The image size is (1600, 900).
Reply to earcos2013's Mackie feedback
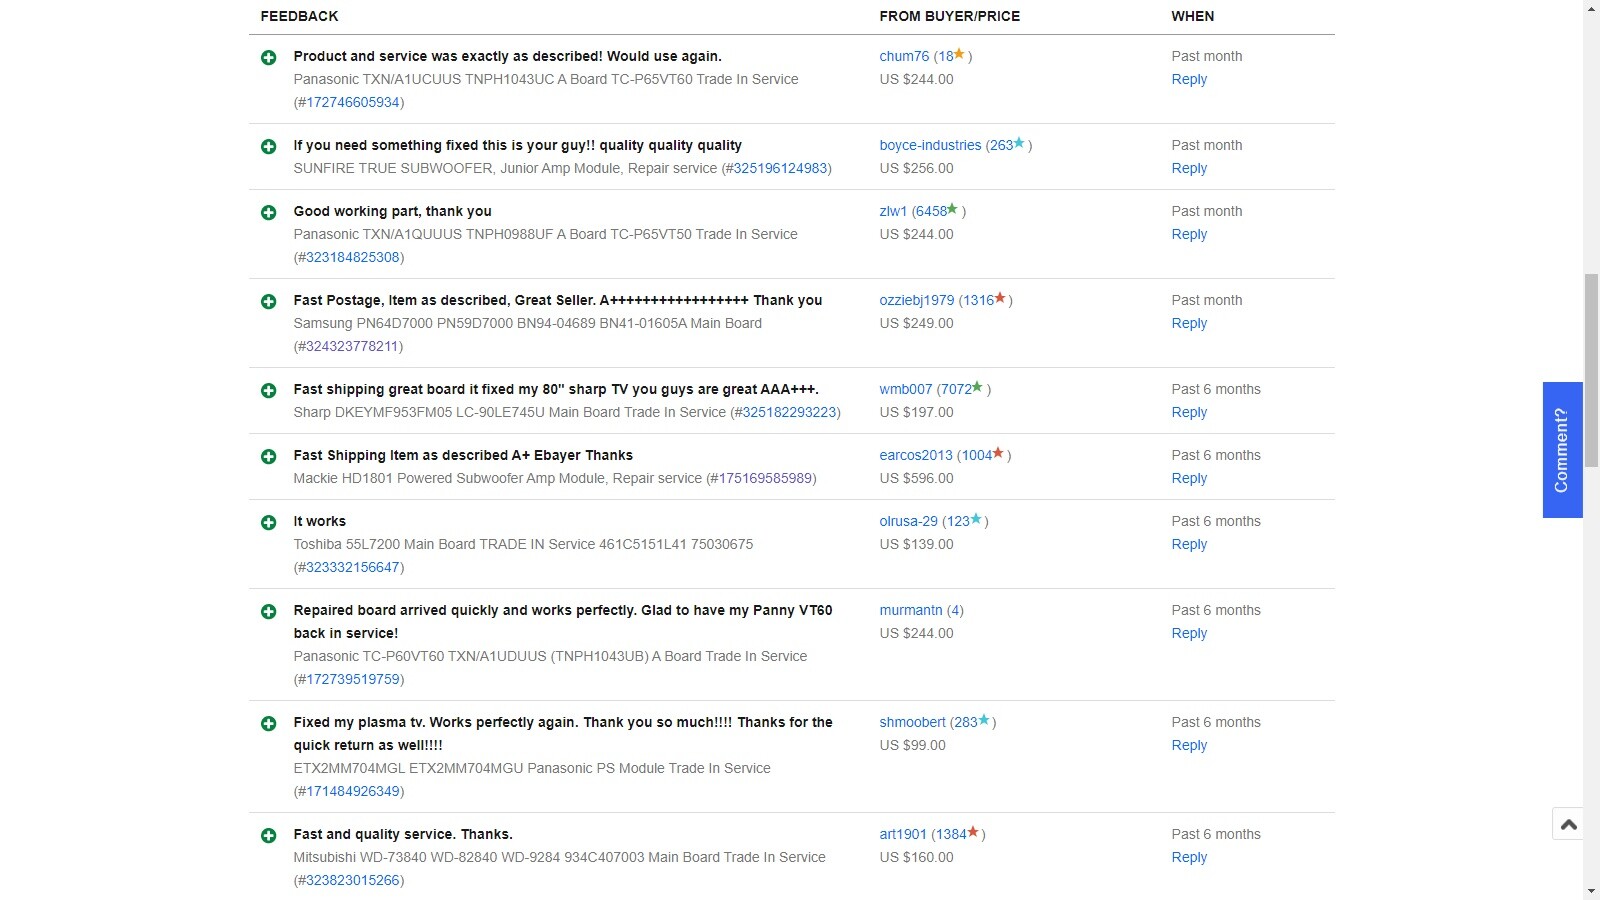pos(1189,479)
